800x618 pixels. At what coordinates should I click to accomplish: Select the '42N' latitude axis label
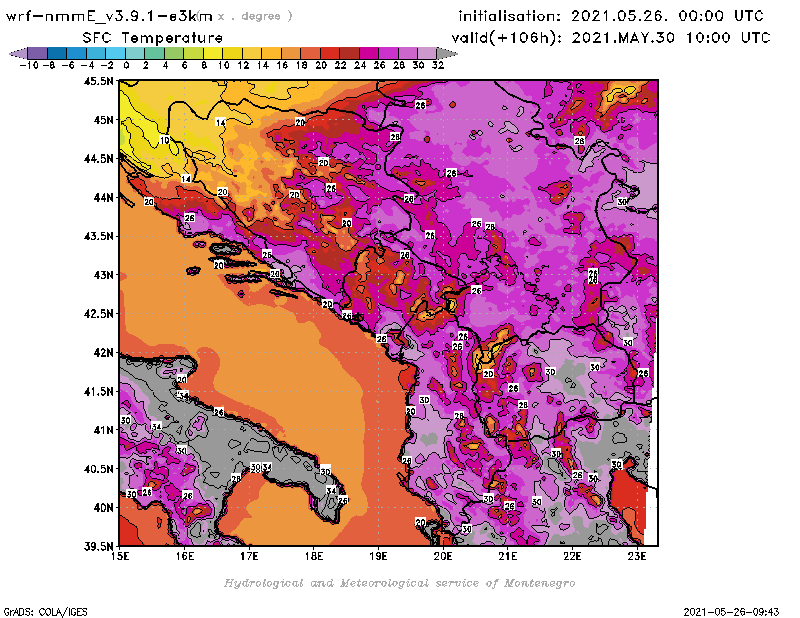tap(103, 353)
